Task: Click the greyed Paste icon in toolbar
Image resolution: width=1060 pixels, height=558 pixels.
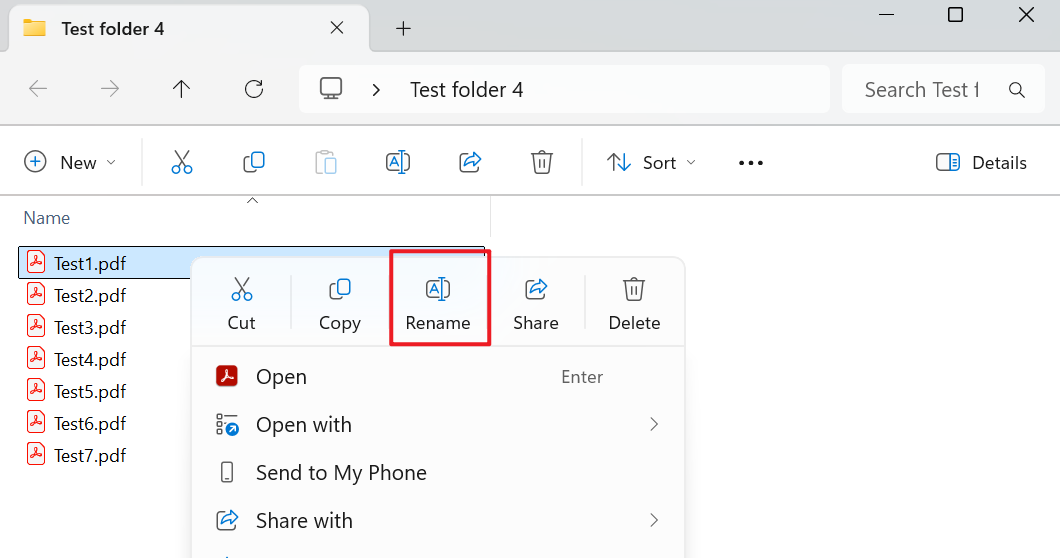Action: point(326,162)
